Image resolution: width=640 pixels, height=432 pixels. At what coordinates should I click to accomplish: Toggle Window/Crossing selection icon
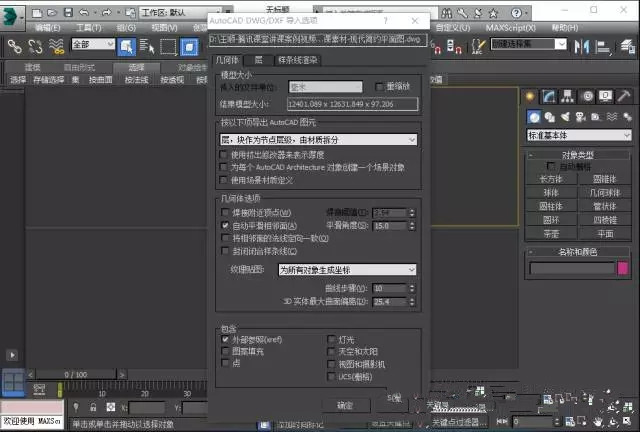tap(189, 47)
